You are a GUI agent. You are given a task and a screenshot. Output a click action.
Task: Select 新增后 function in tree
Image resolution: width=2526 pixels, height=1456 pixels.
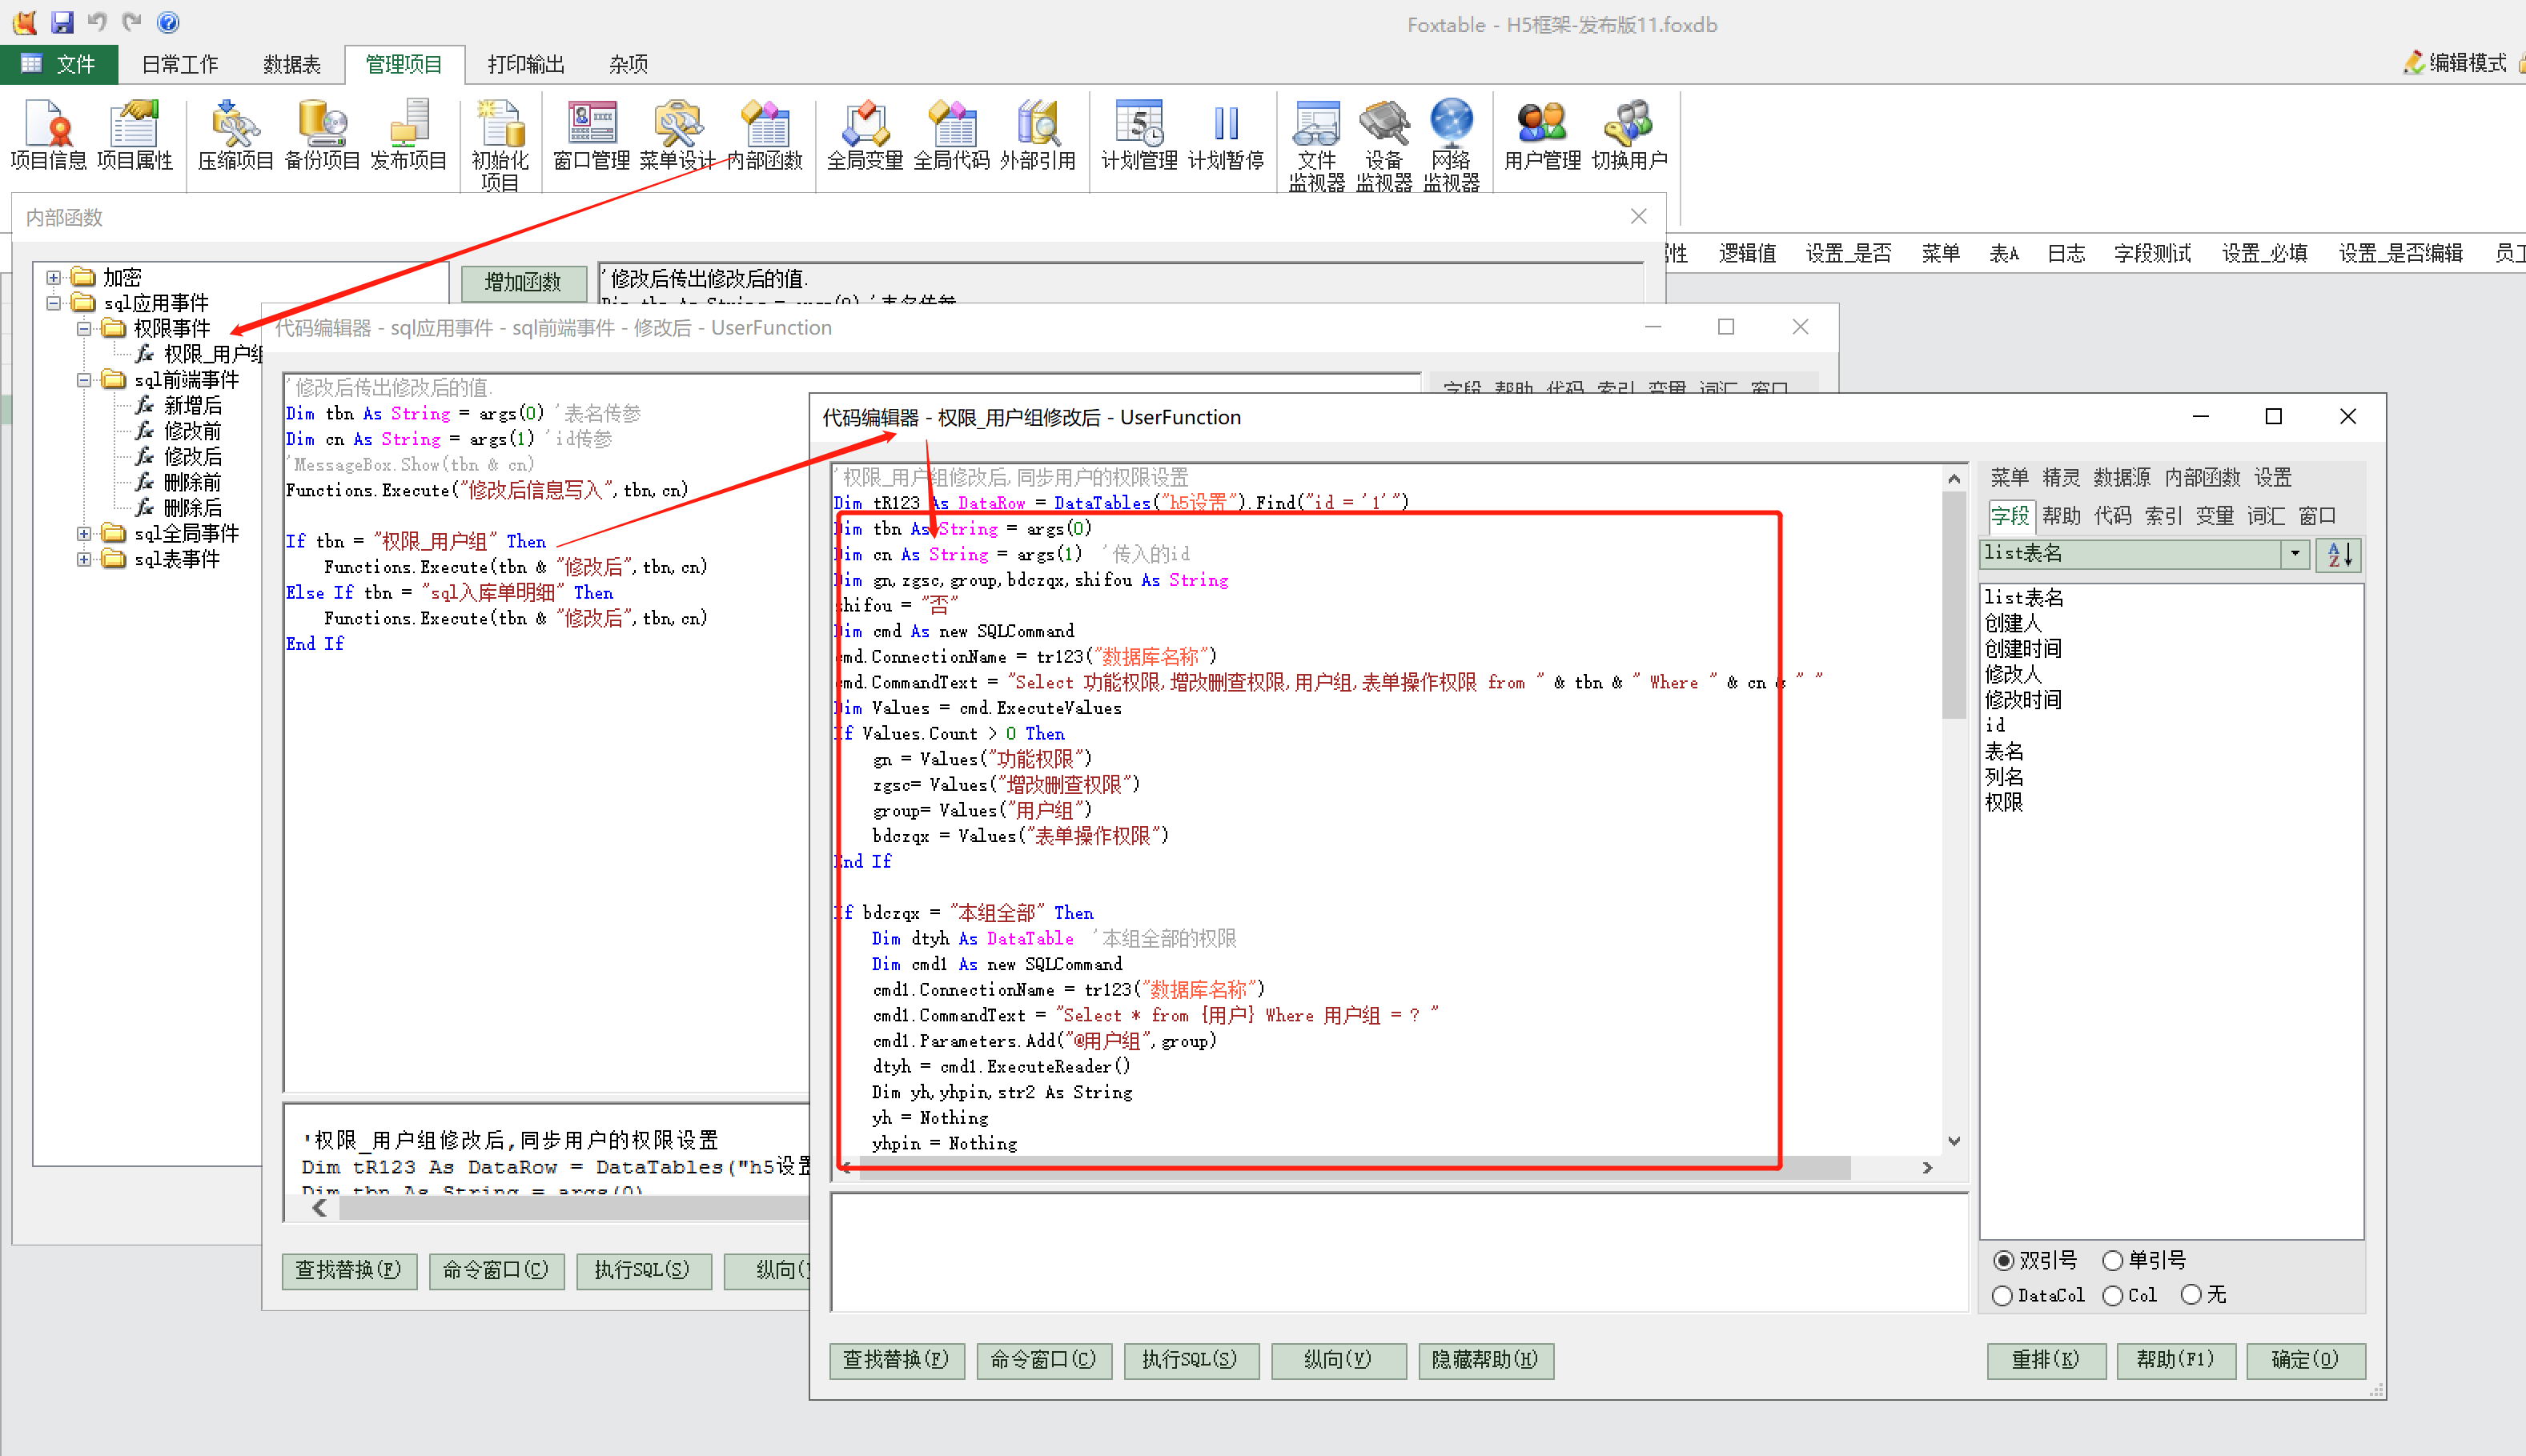[193, 406]
